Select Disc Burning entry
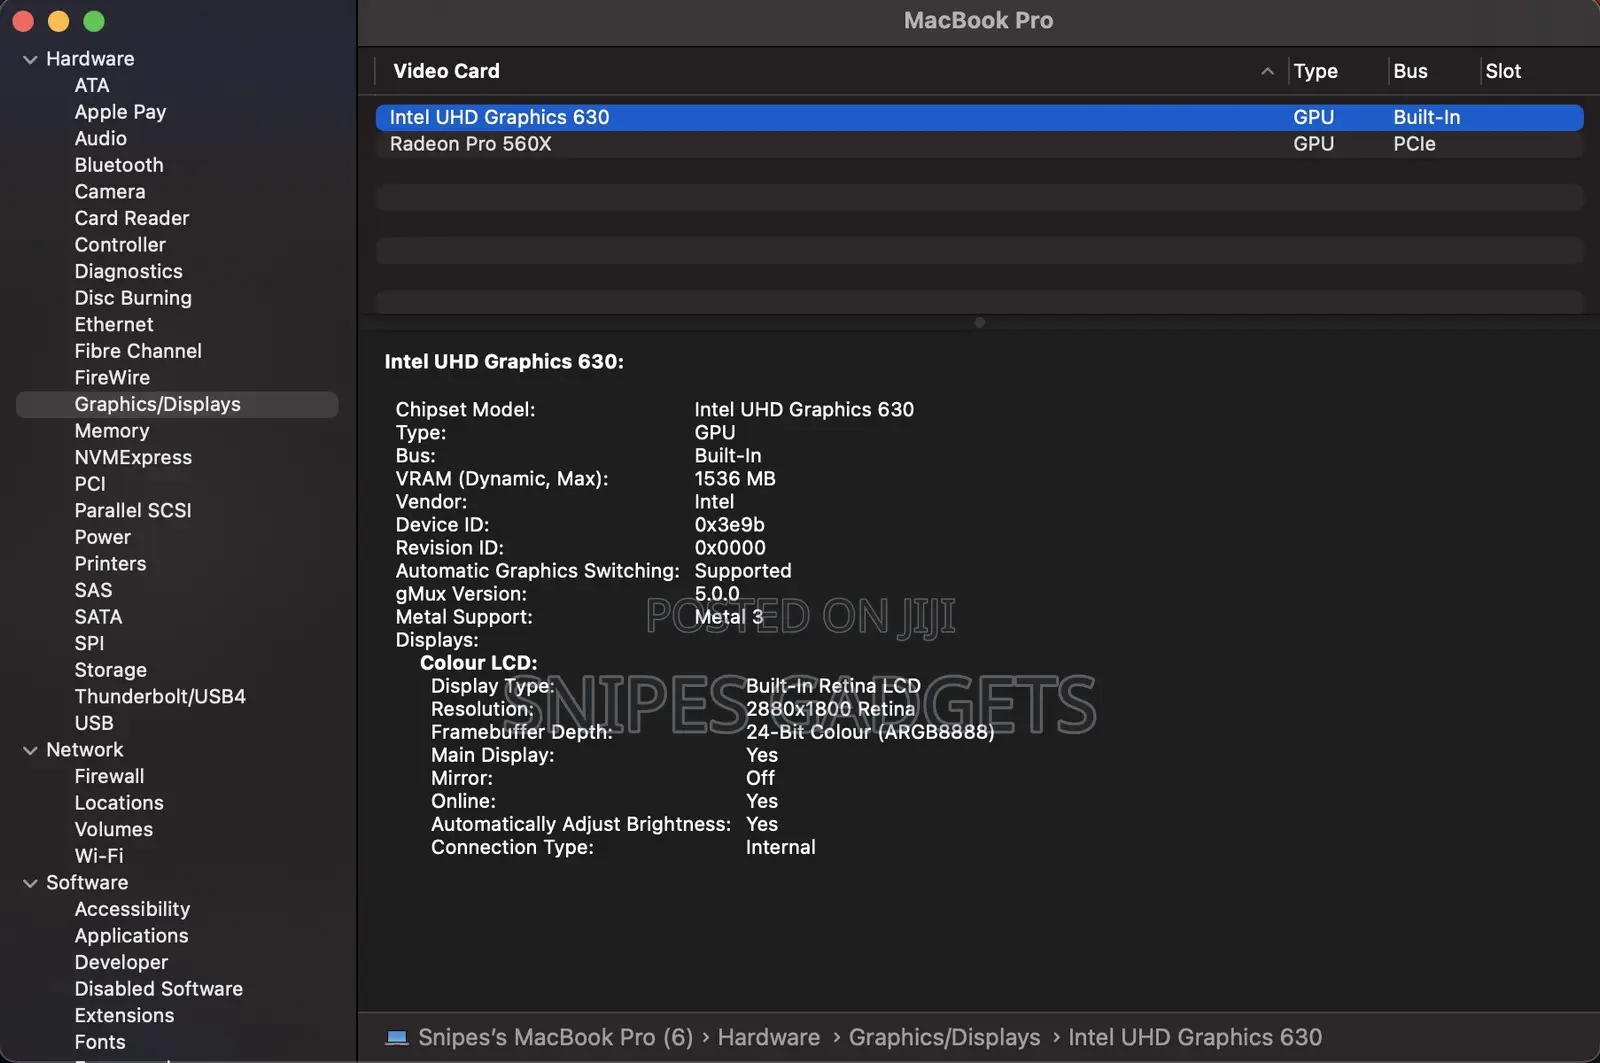Screen dimensions: 1600x1063 (133, 298)
